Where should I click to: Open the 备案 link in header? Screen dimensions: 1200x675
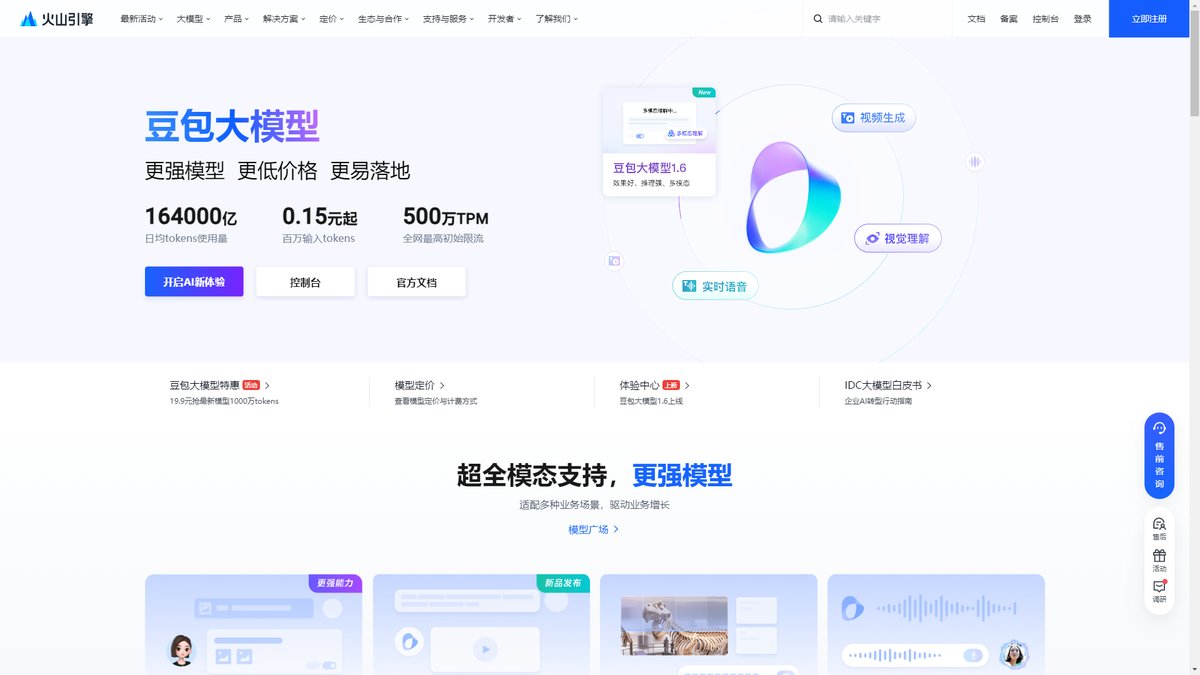pyautogui.click(x=1008, y=19)
